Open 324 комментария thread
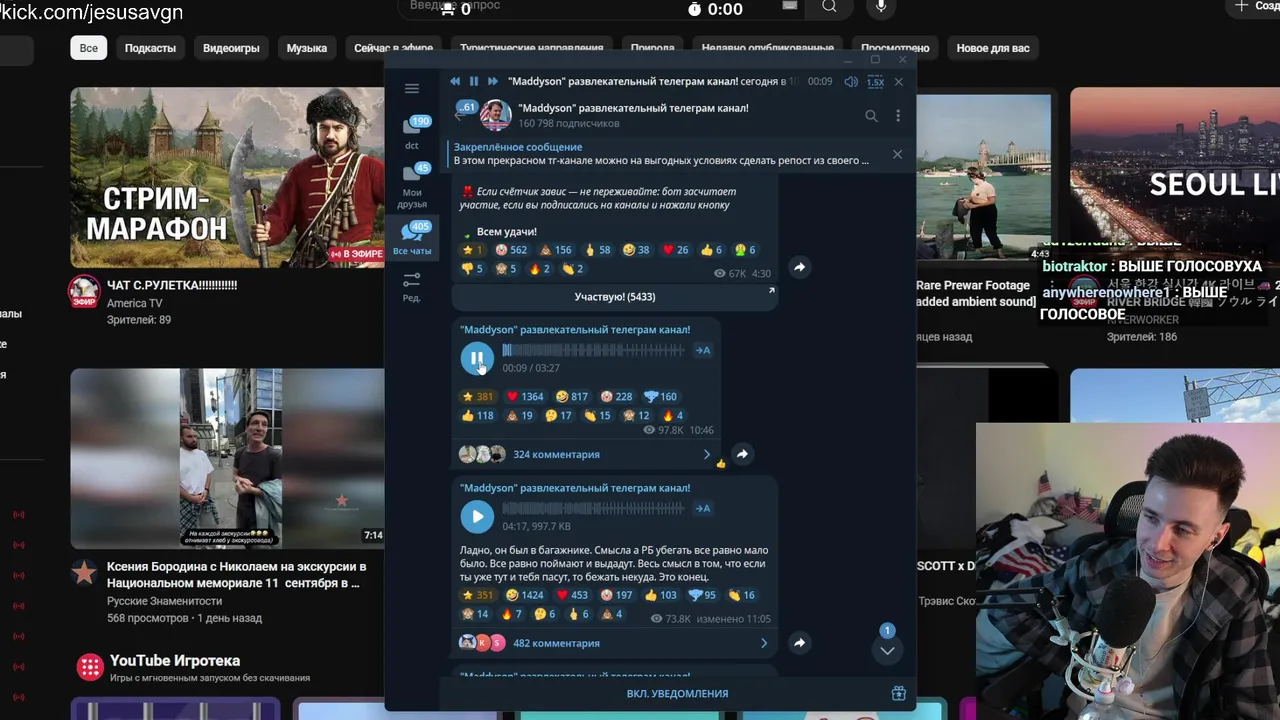 (x=556, y=454)
